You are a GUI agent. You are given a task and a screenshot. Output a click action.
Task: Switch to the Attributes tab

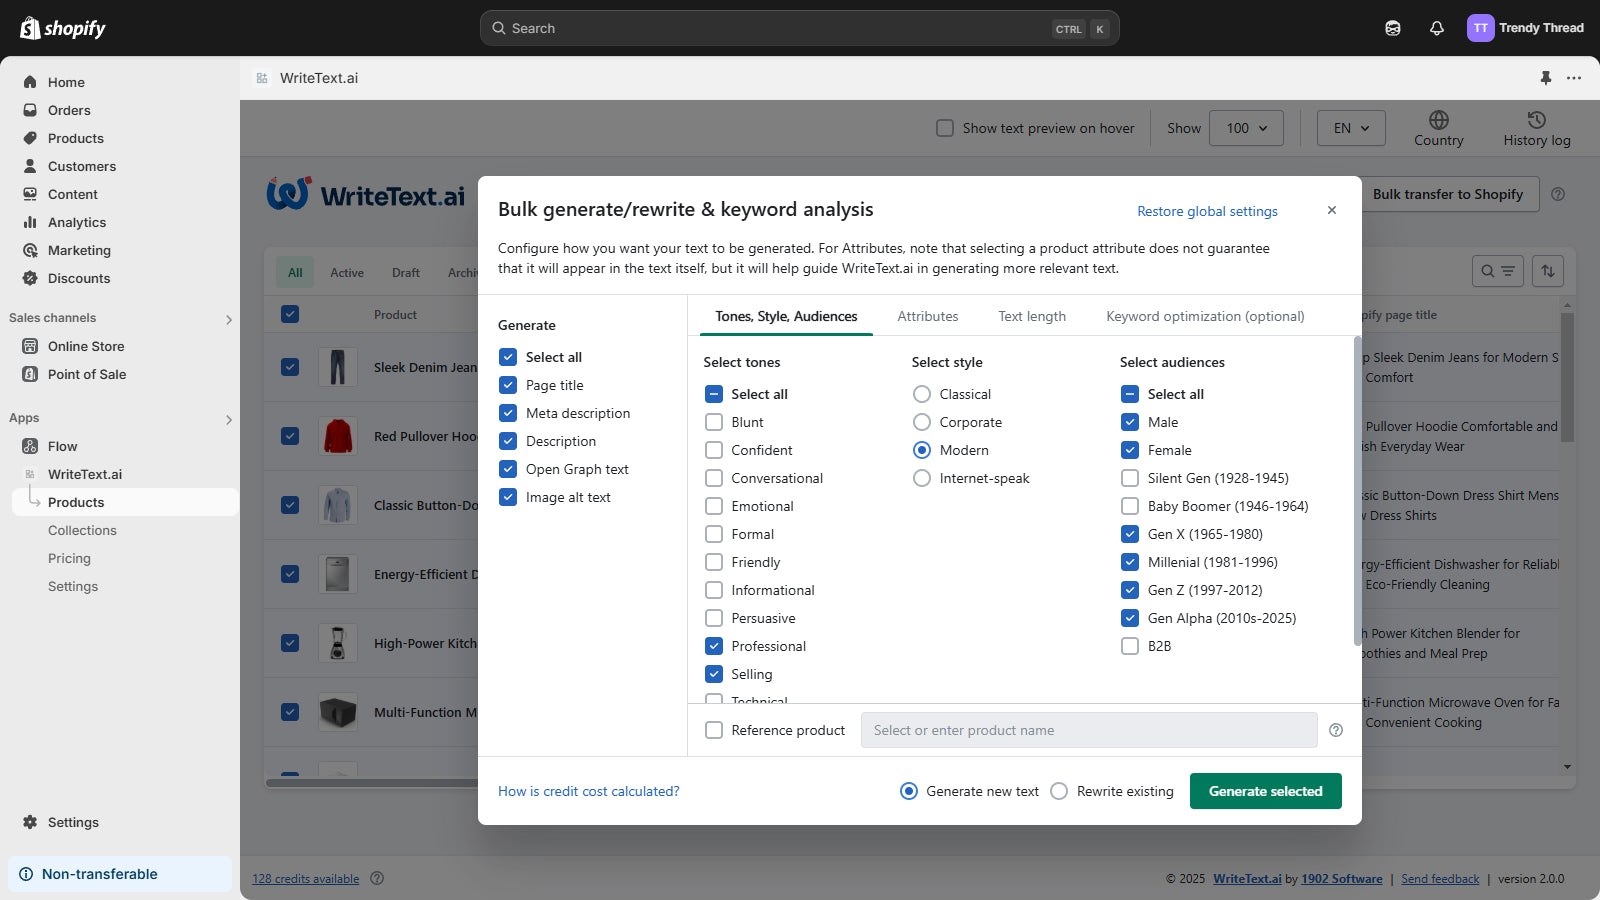click(928, 316)
